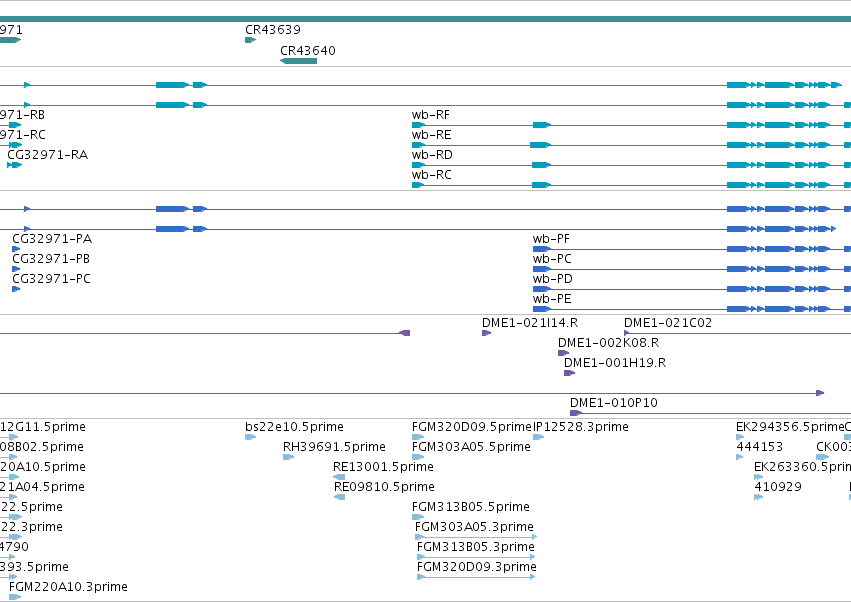Screen dimensions: 851x602
Task: Select the wb-RE transcript label
Action: [431, 135]
